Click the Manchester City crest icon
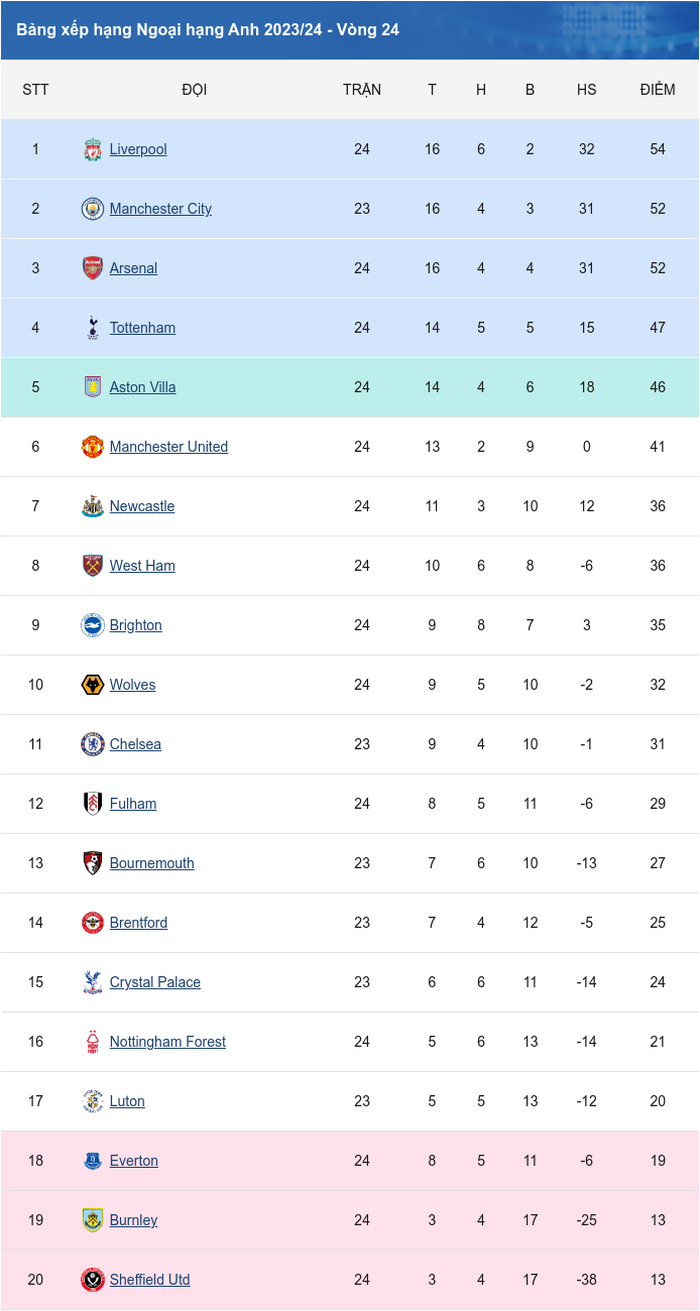This screenshot has height=1311, width=700. pos(93,209)
